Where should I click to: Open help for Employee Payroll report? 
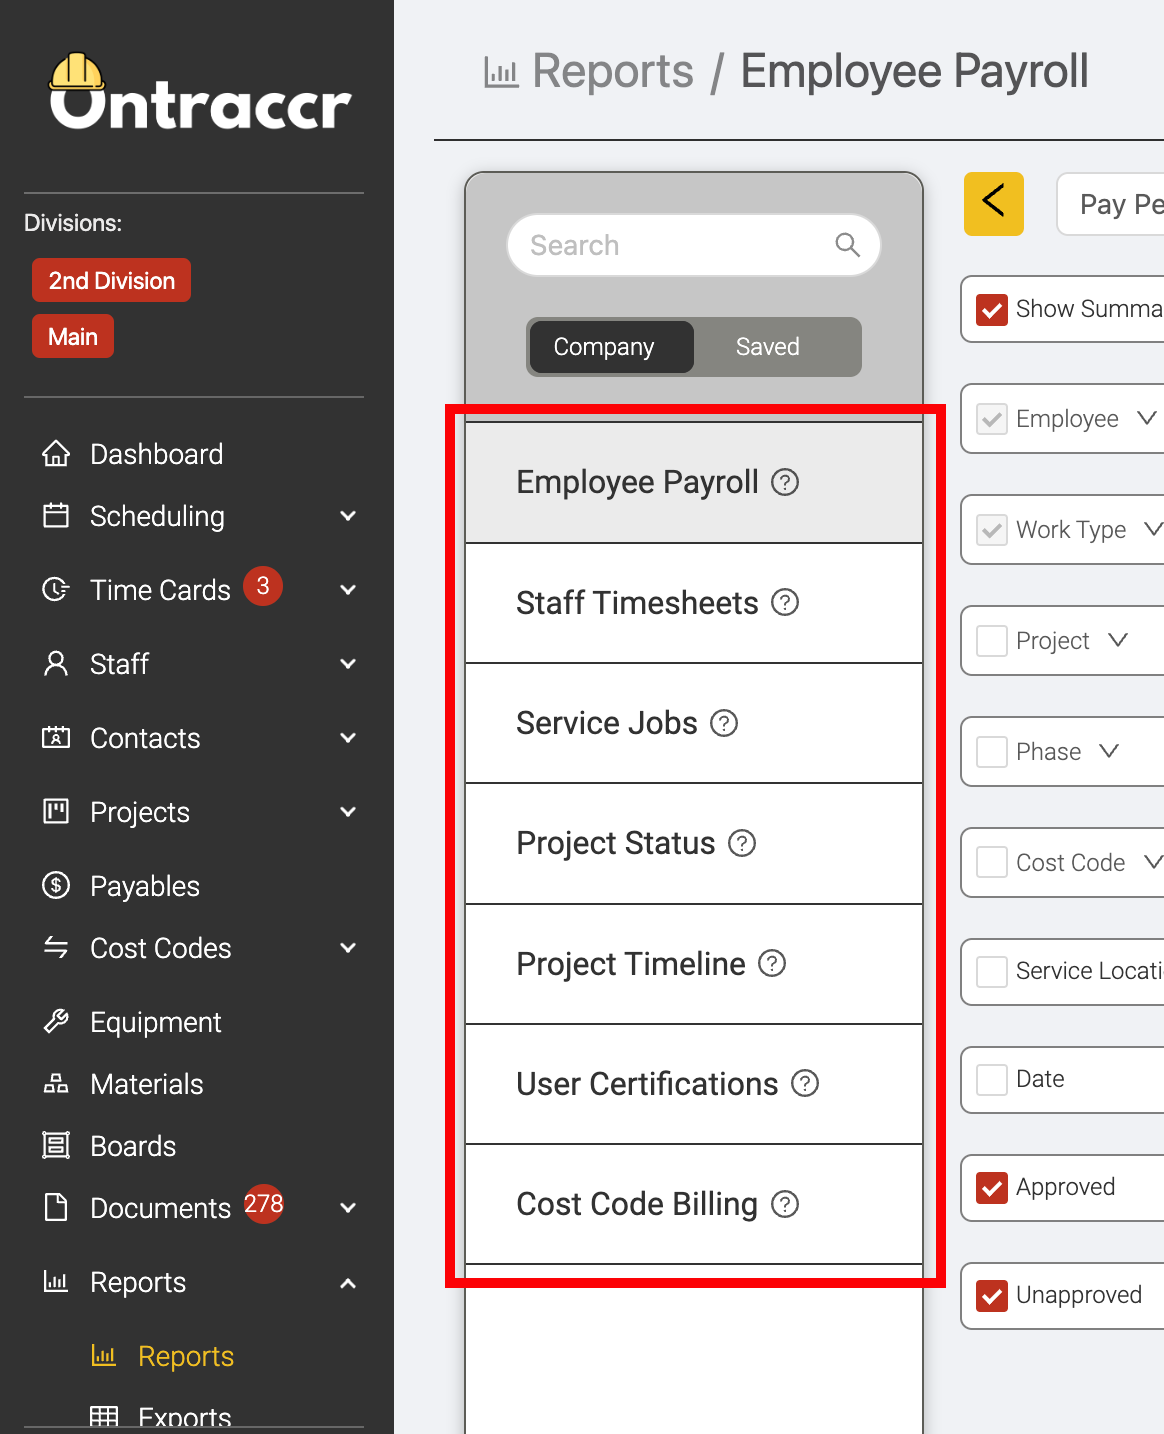[x=785, y=483]
